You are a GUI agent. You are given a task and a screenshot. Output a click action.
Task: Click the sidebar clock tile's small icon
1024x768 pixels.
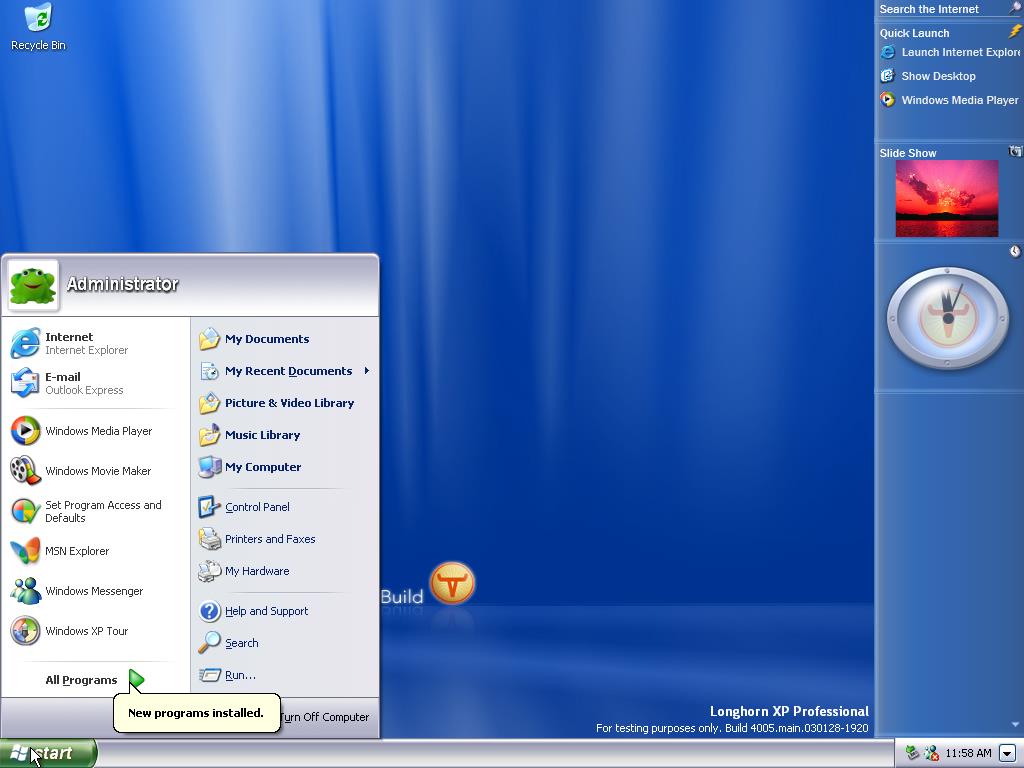1015,251
